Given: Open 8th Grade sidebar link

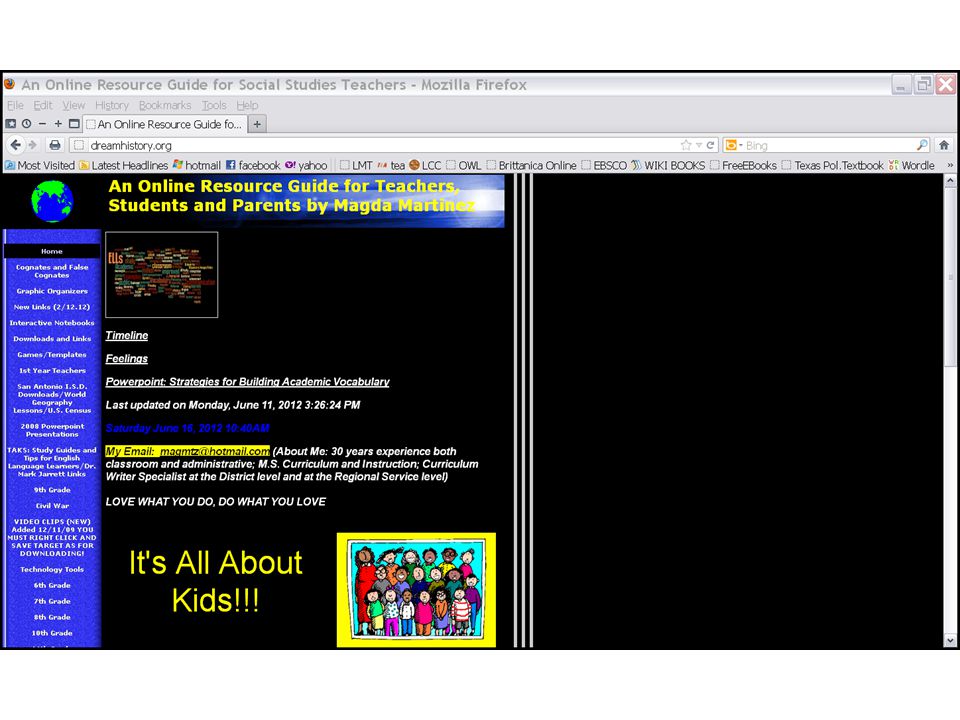Looking at the screenshot, I should tap(52, 617).
